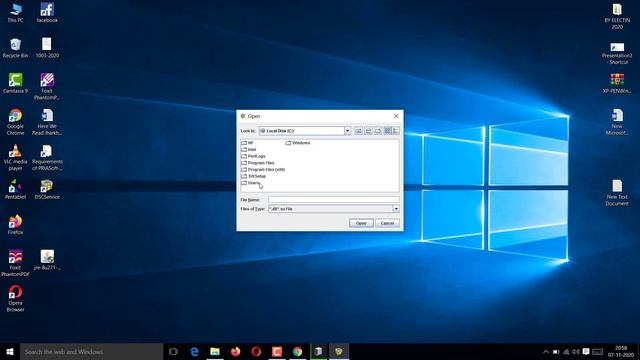The image size is (640, 360).
Task: Launch Pentablet desktop shortcut
Action: point(16,189)
